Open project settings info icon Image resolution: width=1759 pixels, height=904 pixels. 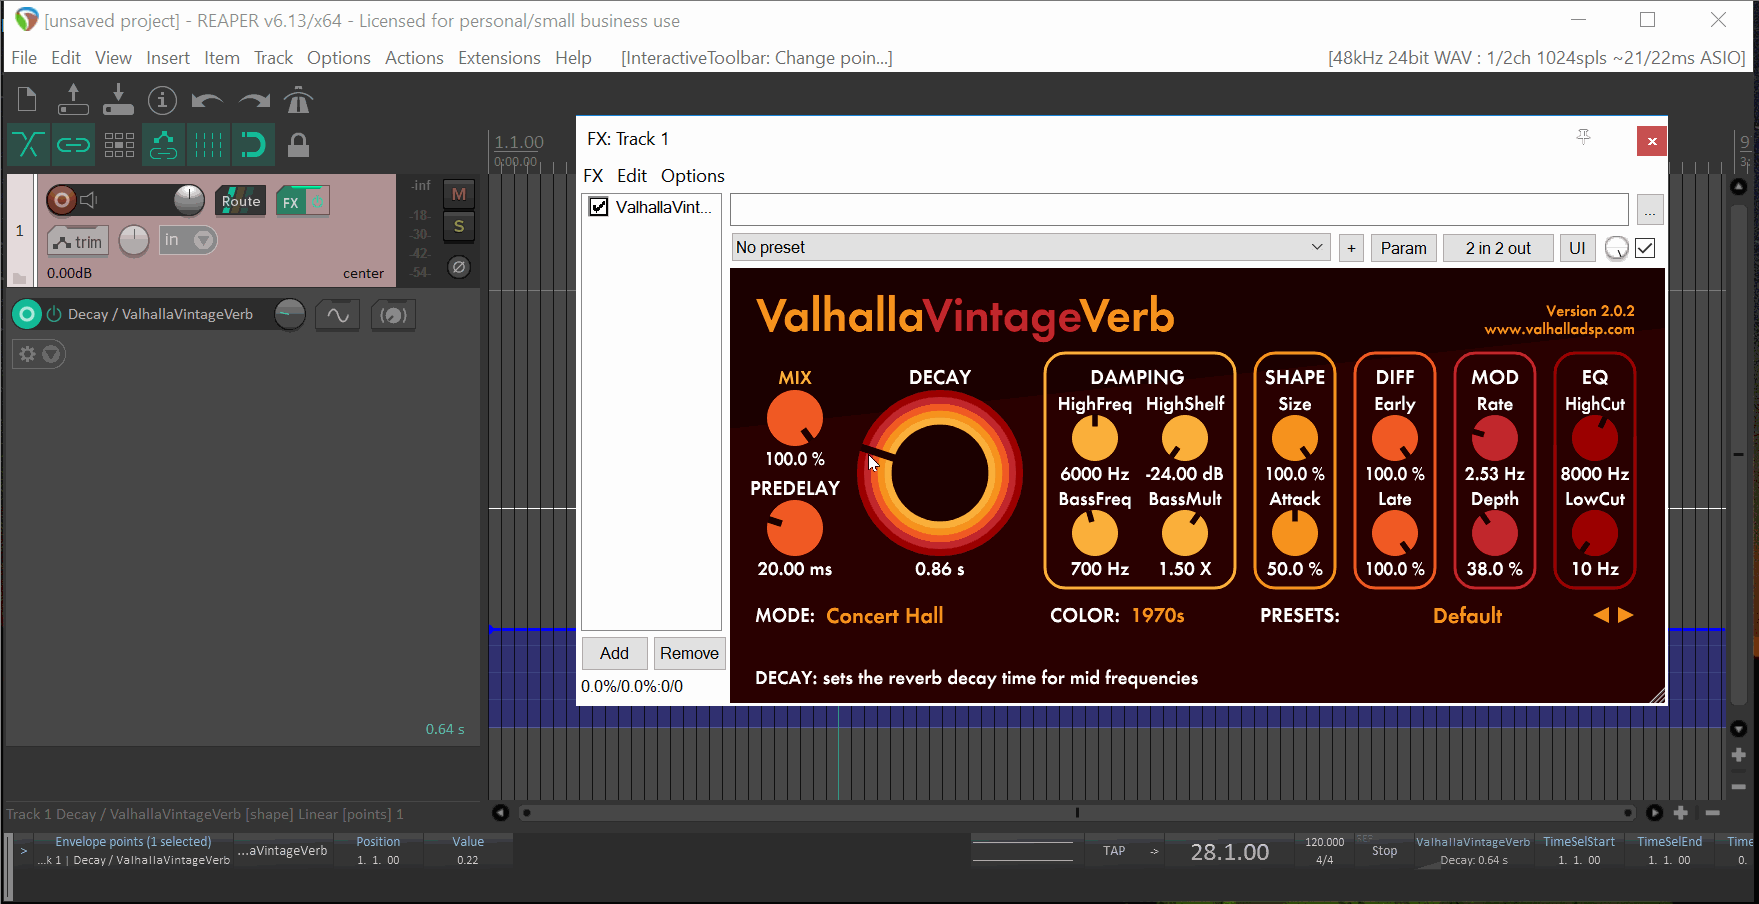click(x=162, y=100)
